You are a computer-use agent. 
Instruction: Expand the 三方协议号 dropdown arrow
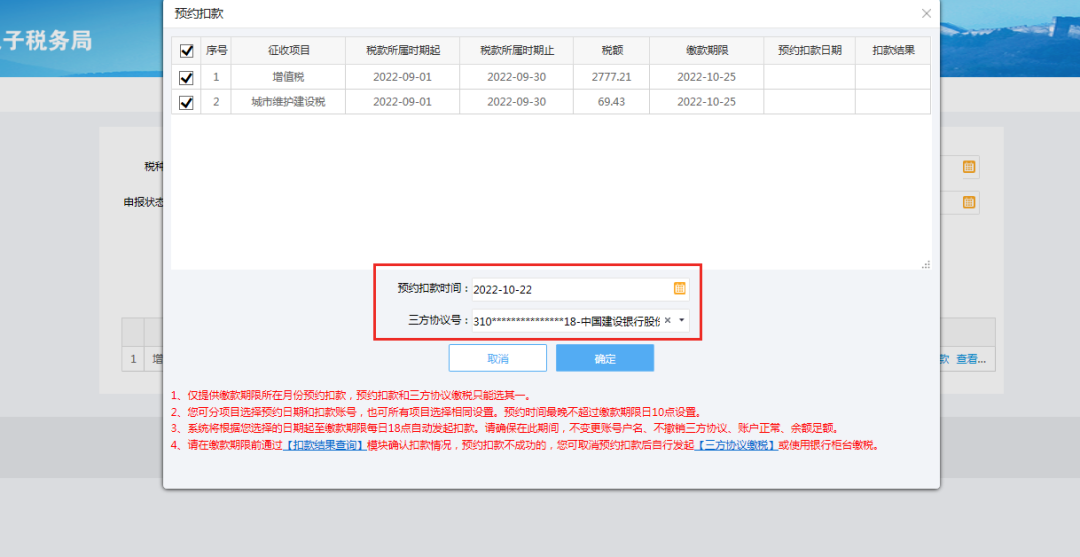pos(681,320)
